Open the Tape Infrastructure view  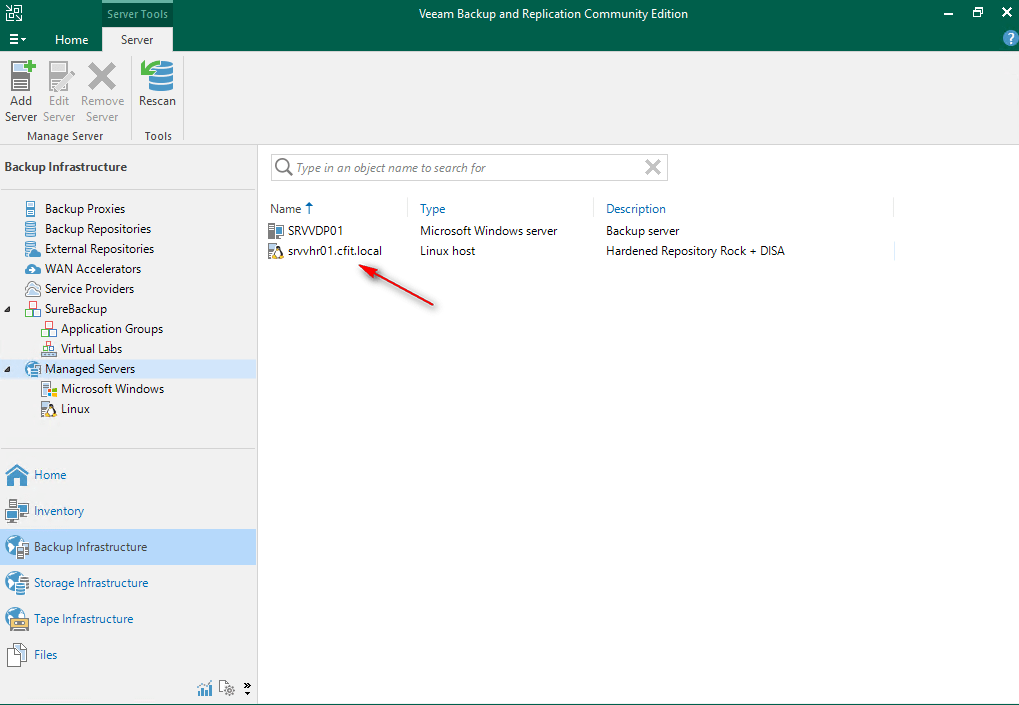click(x=83, y=619)
